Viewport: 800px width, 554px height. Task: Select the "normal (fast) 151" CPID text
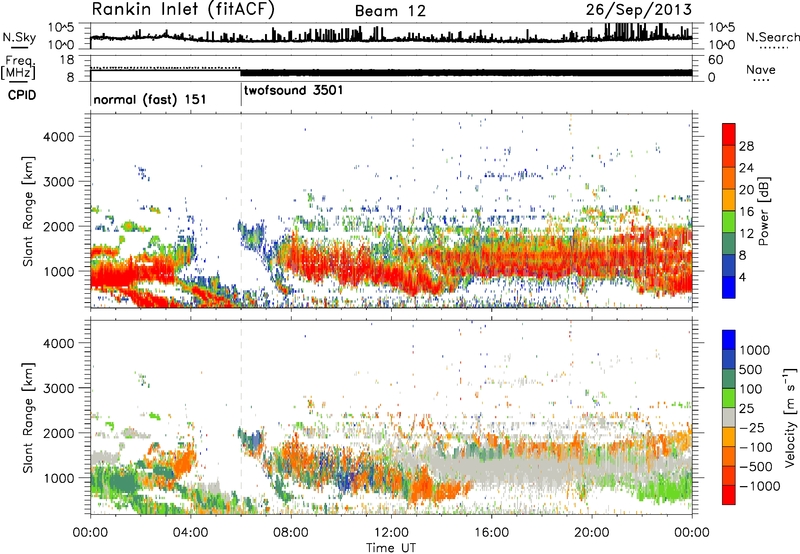tap(150, 99)
